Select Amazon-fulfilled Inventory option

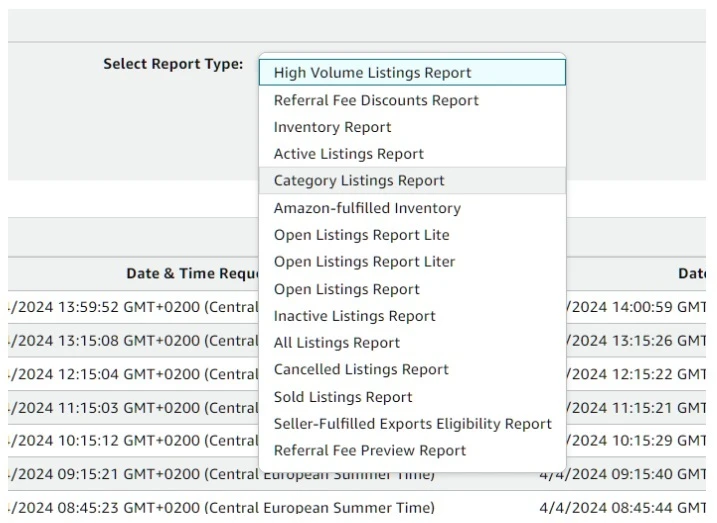[412, 208]
